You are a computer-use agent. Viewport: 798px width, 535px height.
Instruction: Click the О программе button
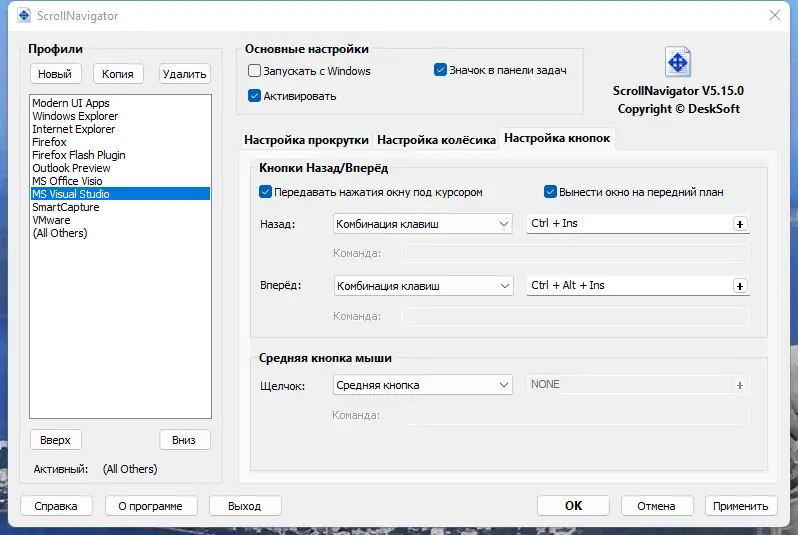click(150, 506)
